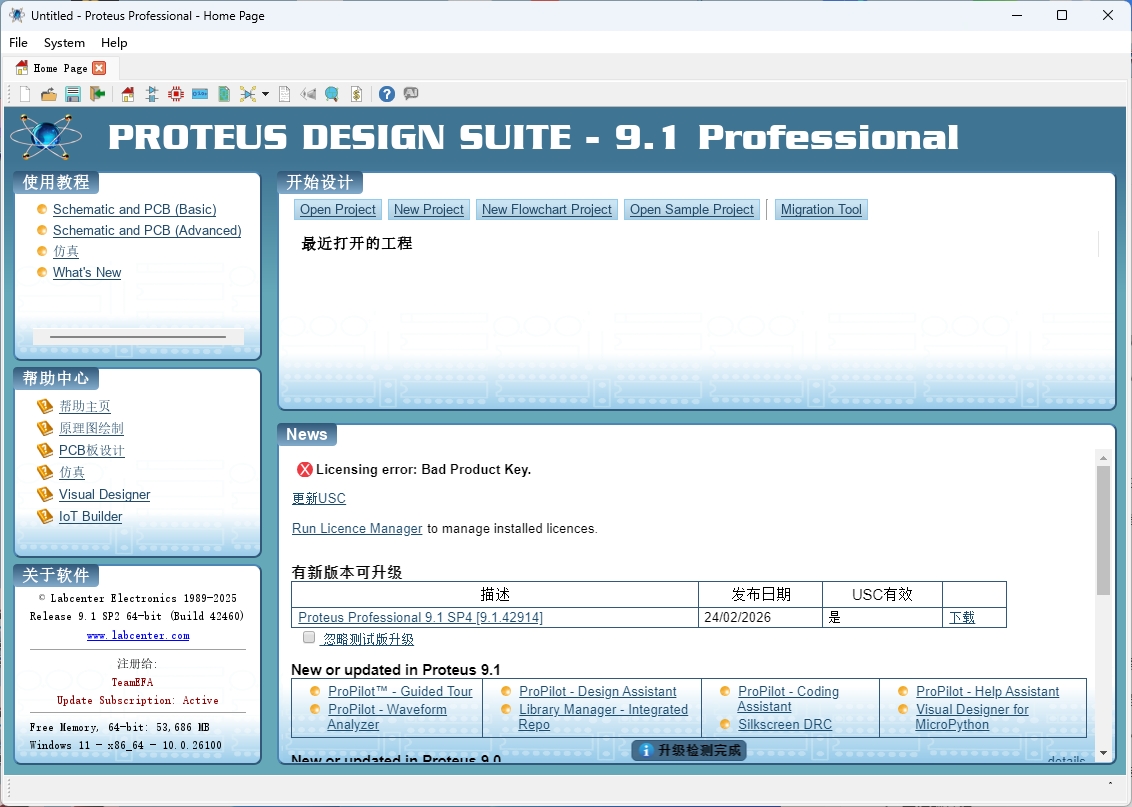Viewport: 1132px width, 807px height.
Task: Open the web search globe icon
Action: tap(331, 93)
